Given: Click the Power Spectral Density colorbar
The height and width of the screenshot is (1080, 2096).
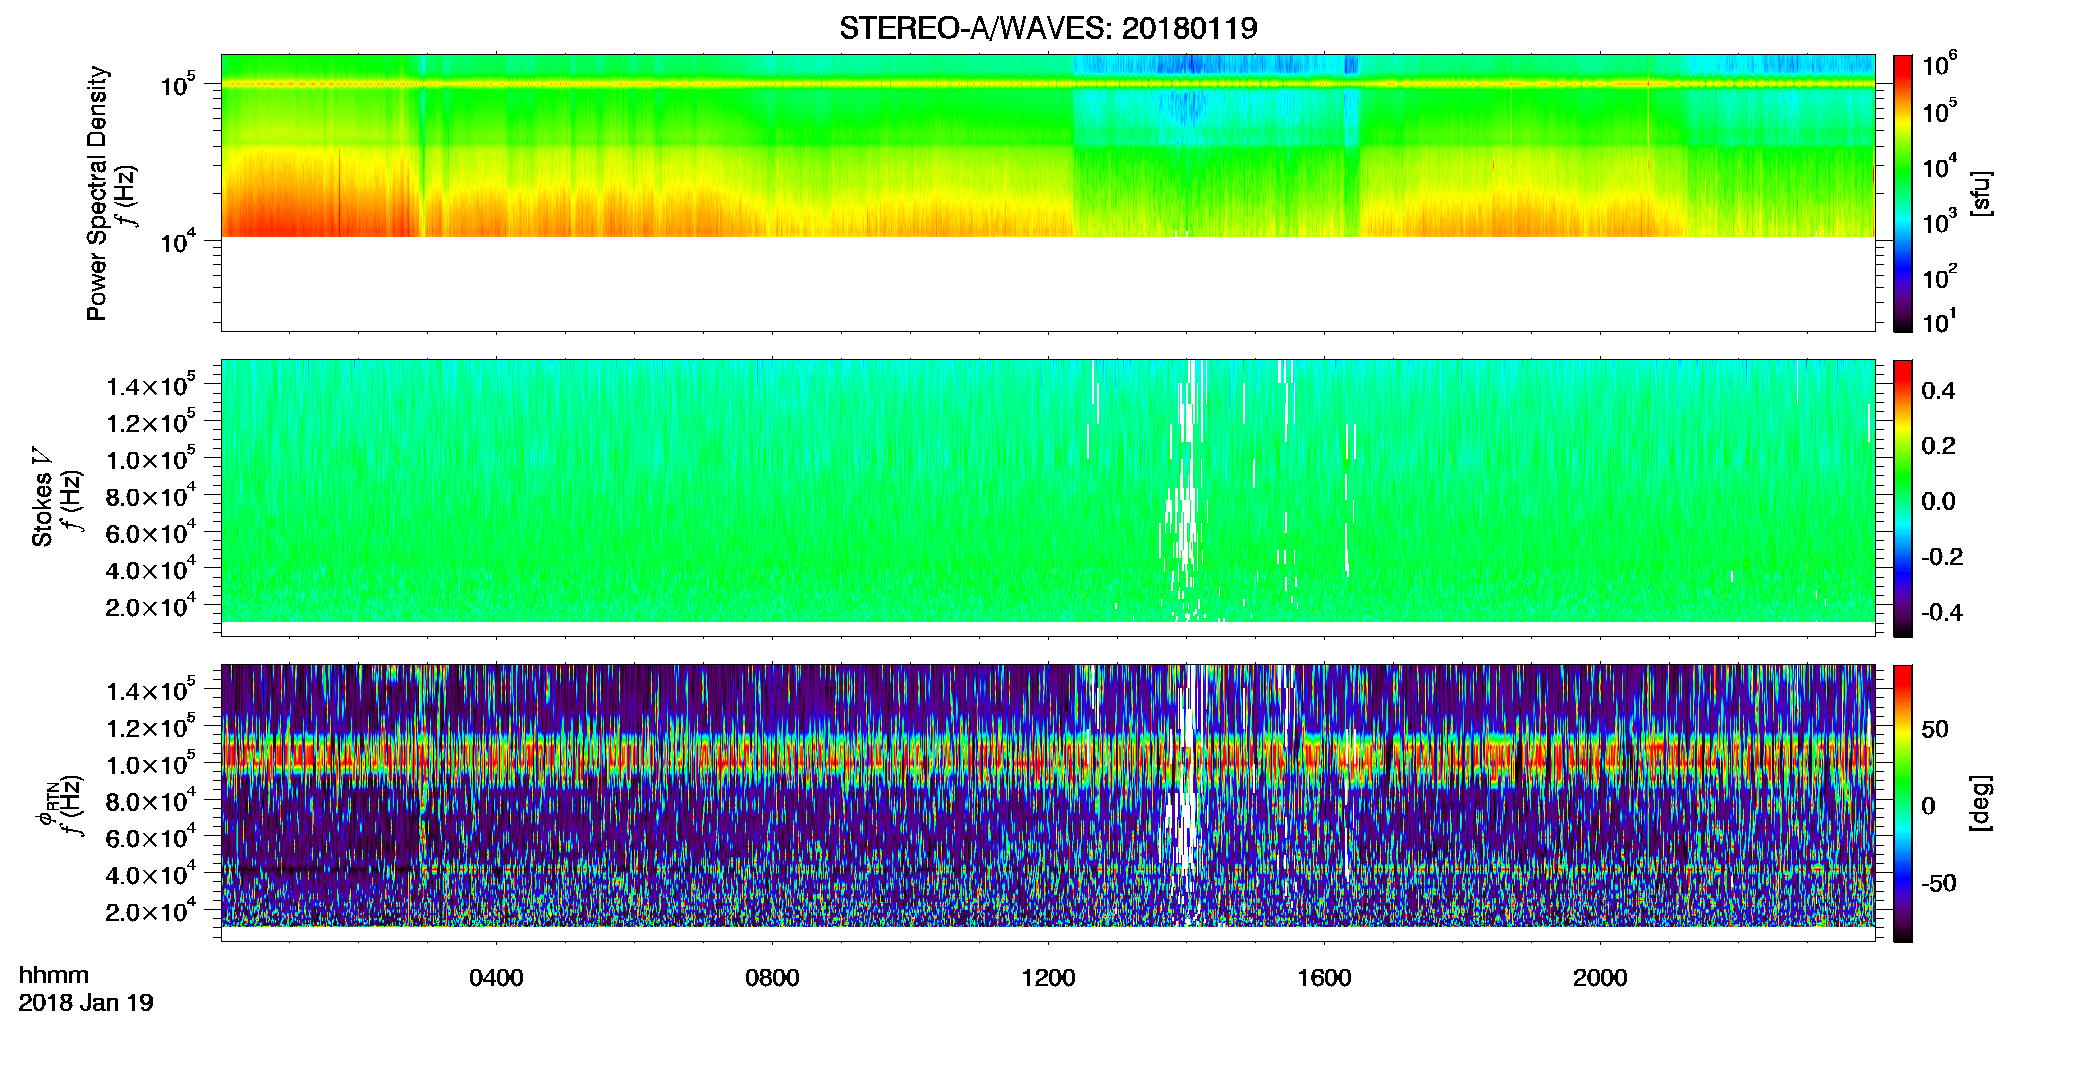Looking at the screenshot, I should pyautogui.click(x=1903, y=193).
